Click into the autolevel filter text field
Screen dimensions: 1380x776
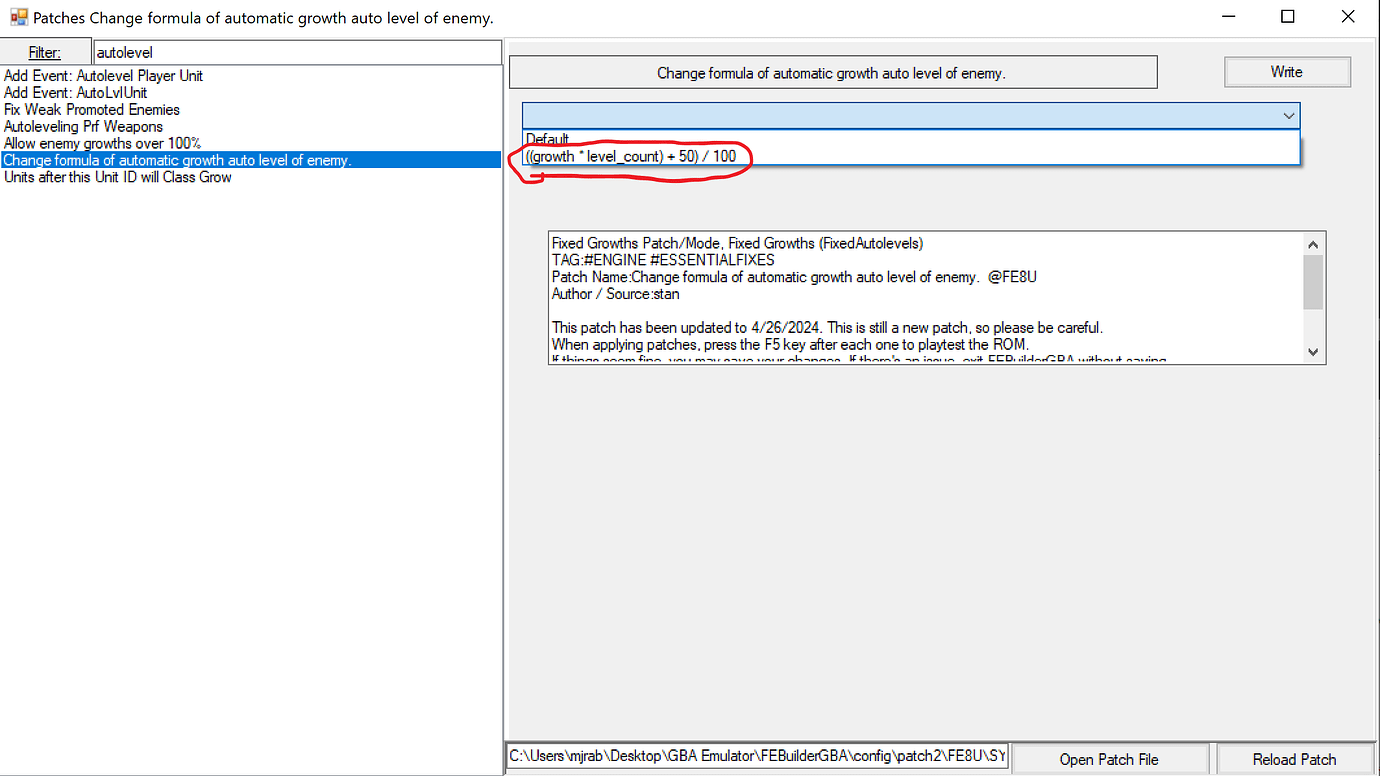296,52
